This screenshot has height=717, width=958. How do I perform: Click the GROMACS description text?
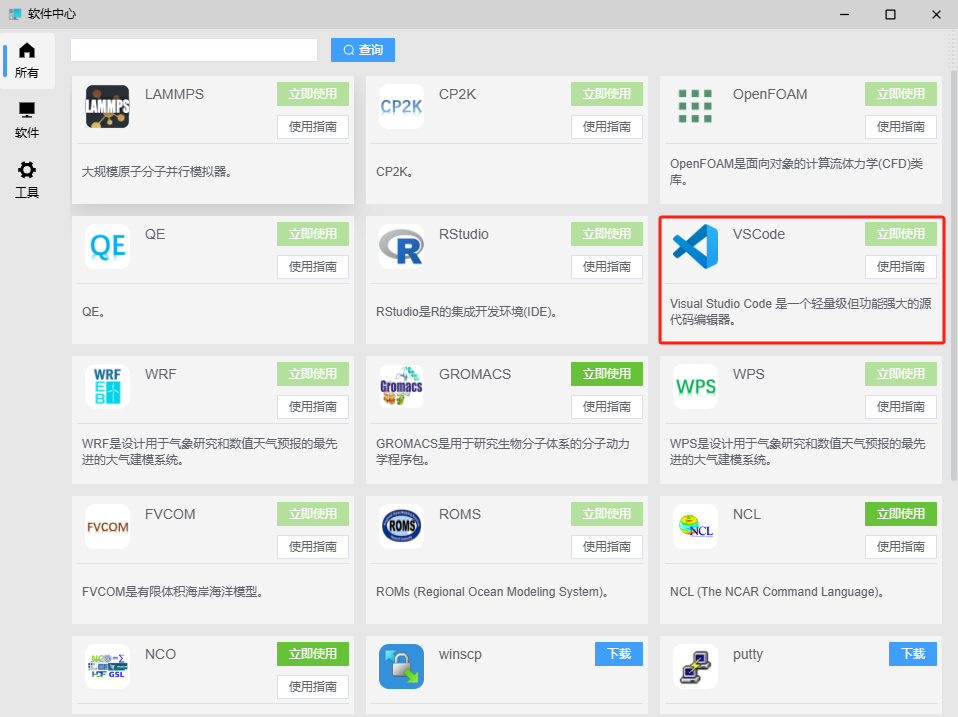(503, 451)
